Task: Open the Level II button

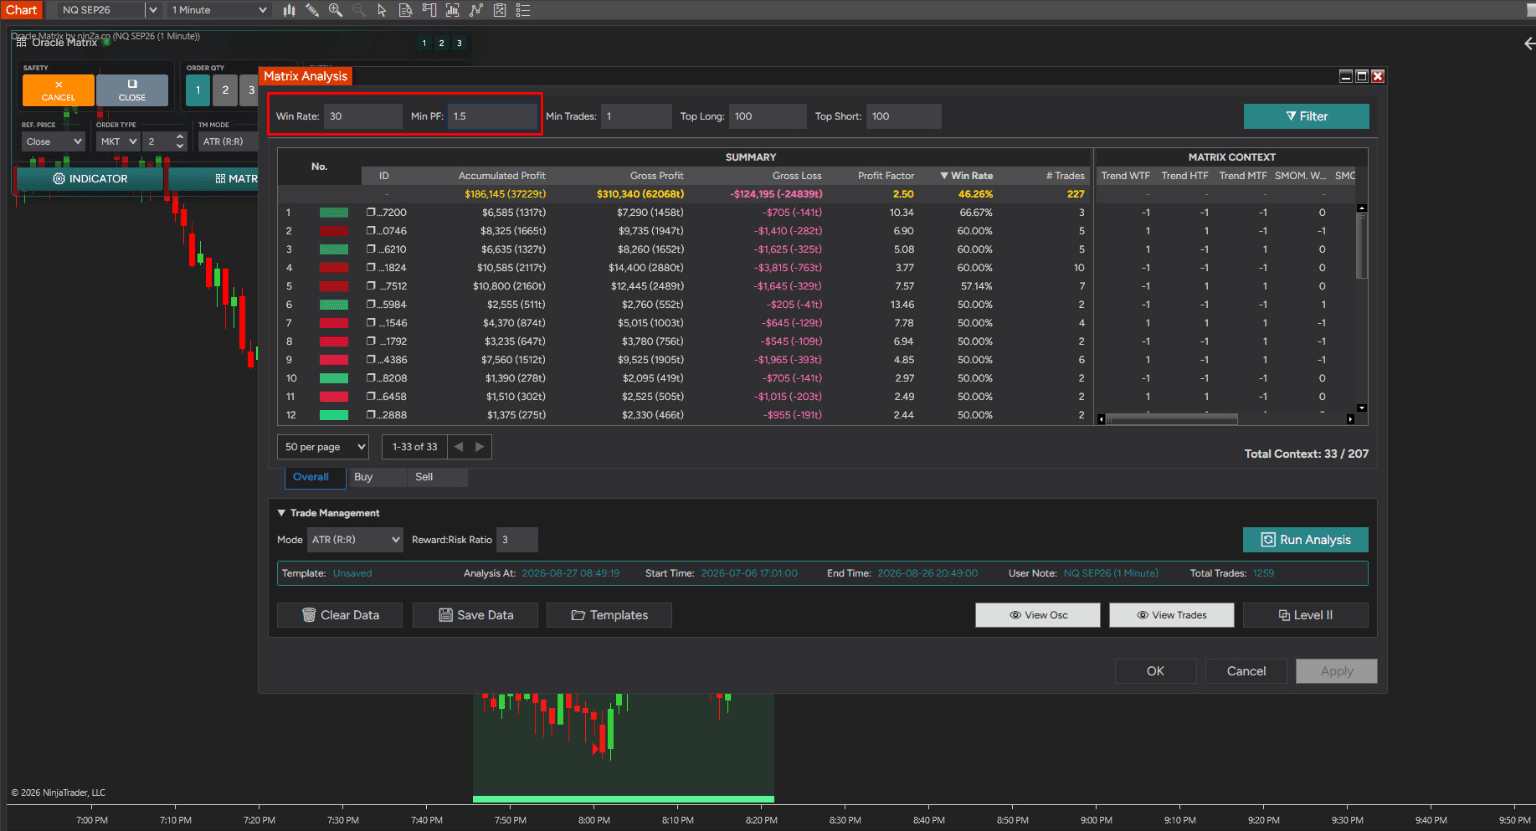Action: pyautogui.click(x=1306, y=615)
